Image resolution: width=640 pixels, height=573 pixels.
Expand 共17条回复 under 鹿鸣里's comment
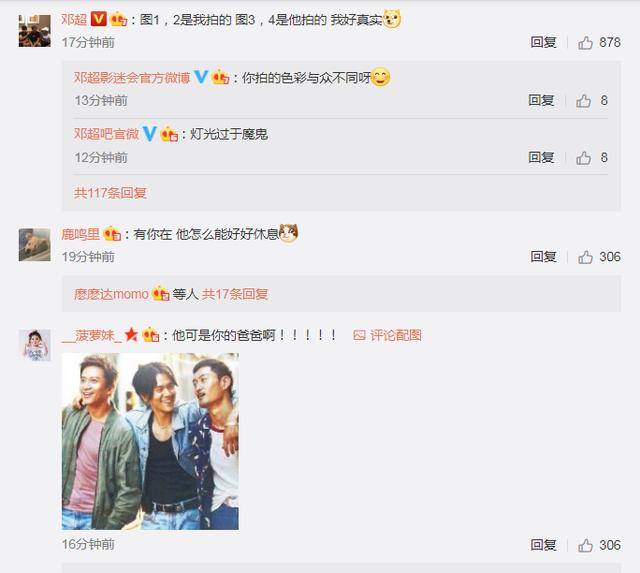click(235, 294)
